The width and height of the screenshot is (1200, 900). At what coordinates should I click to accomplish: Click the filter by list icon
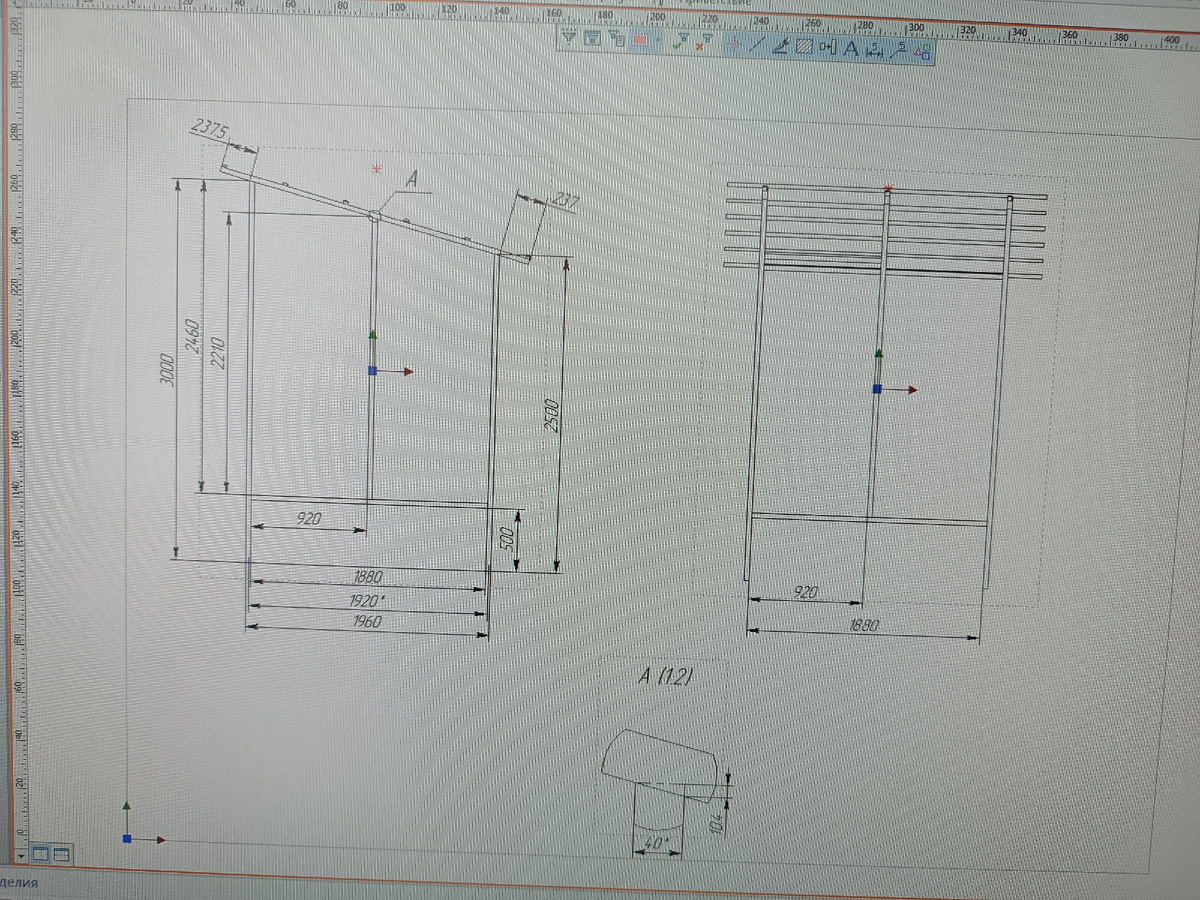(x=617, y=38)
